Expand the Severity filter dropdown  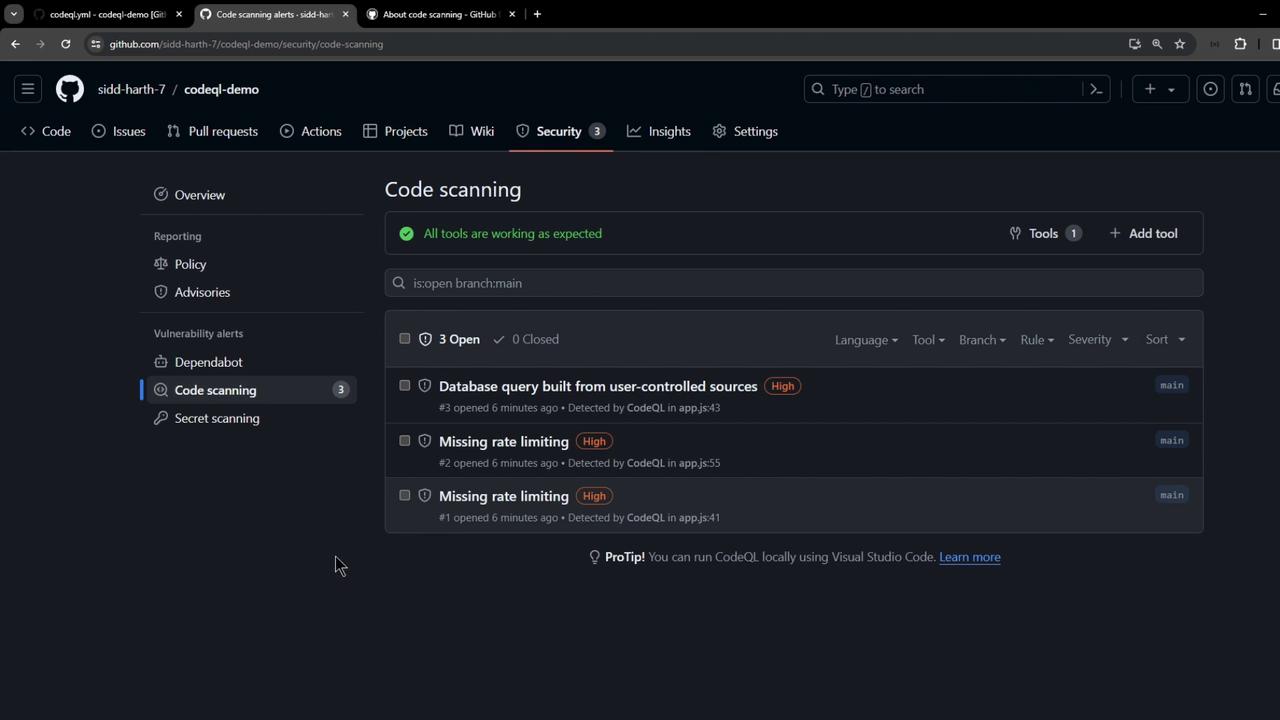tap(1098, 340)
